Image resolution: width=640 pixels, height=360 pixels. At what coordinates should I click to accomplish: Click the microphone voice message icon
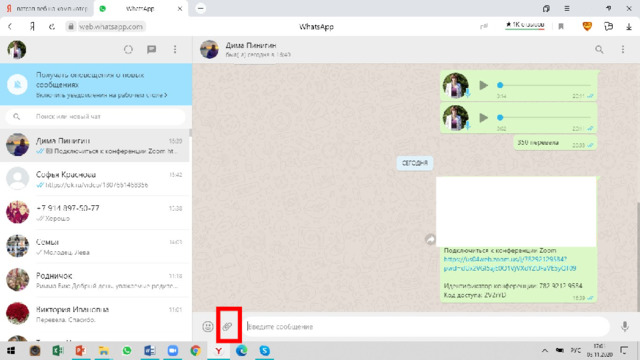(625, 327)
